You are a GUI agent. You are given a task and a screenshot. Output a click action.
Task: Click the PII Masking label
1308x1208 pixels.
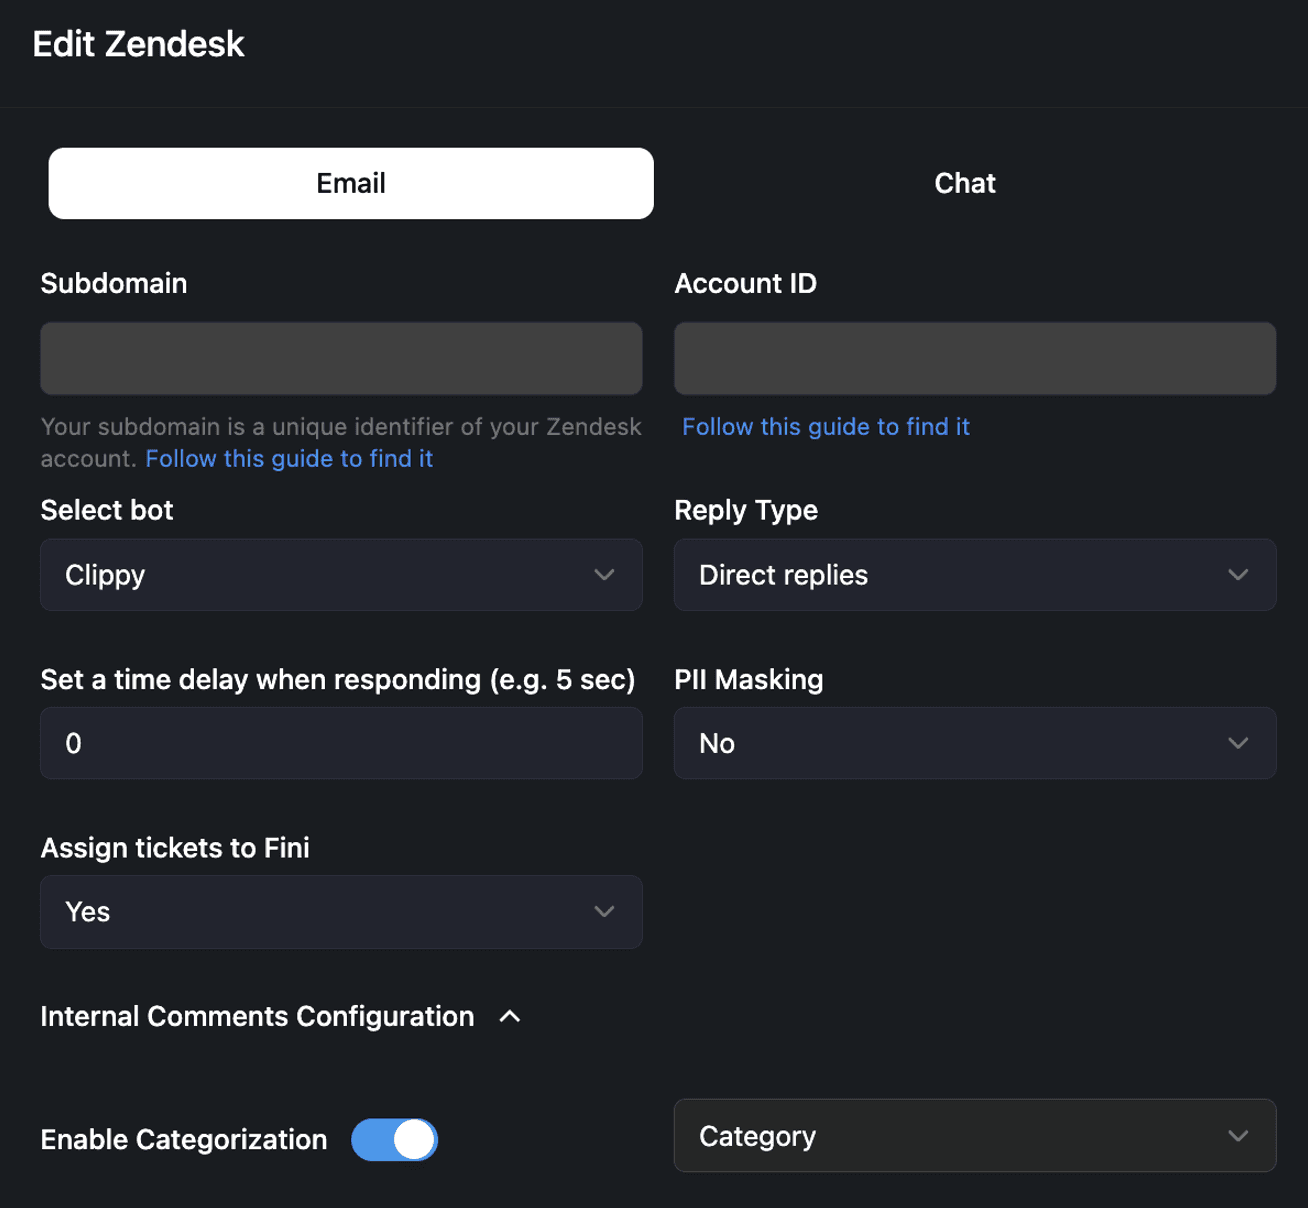click(x=749, y=680)
